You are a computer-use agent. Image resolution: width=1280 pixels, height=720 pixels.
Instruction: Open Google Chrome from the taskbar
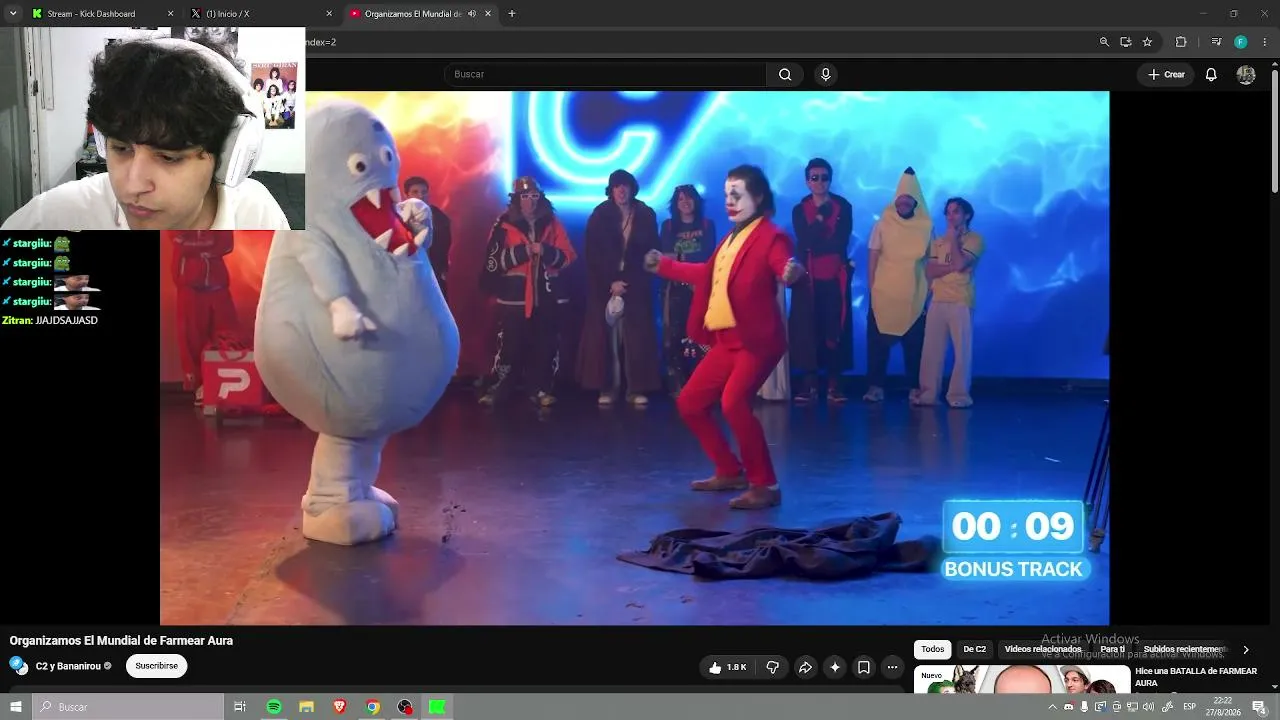372,707
